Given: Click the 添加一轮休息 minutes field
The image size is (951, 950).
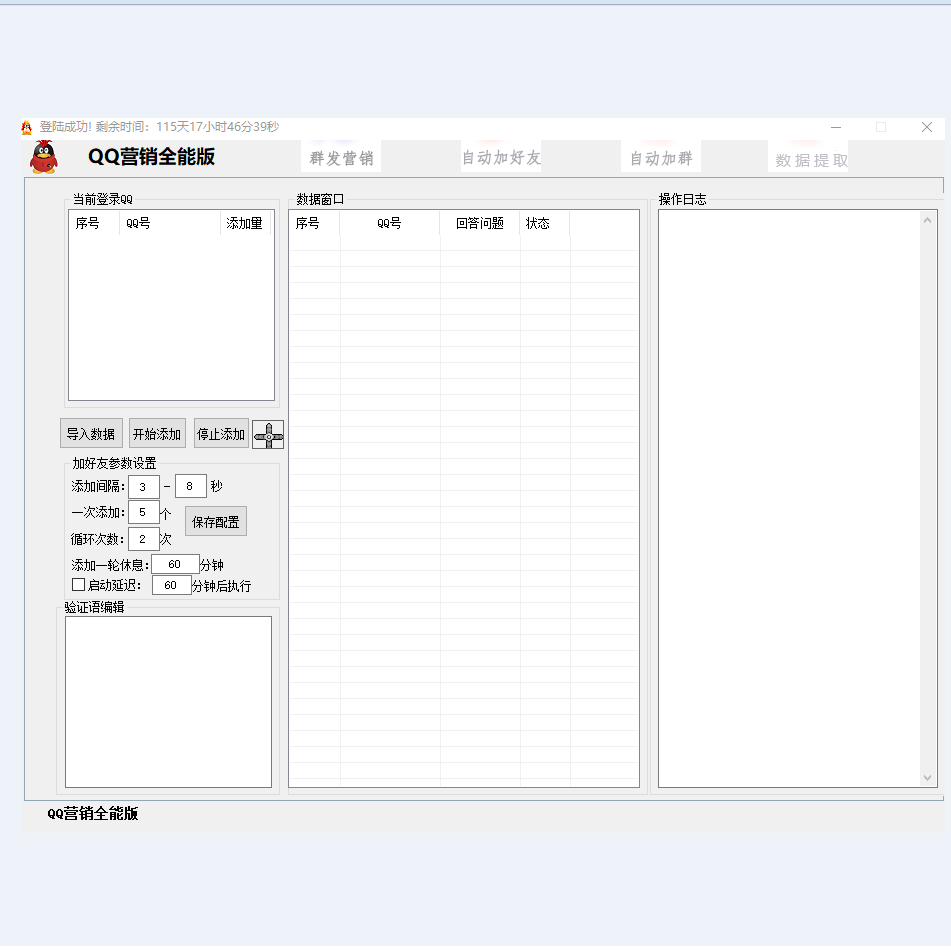Looking at the screenshot, I should (174, 564).
